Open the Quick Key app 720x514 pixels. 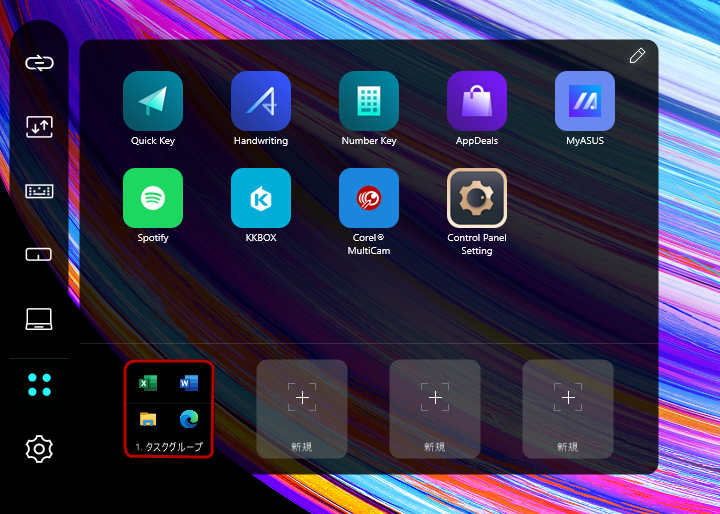coord(153,101)
